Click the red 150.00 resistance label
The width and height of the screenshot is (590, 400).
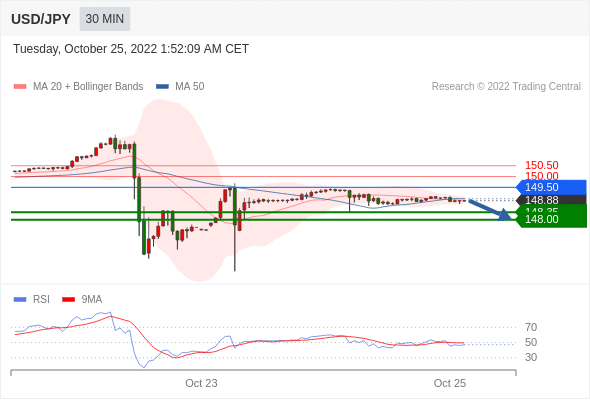(x=541, y=175)
